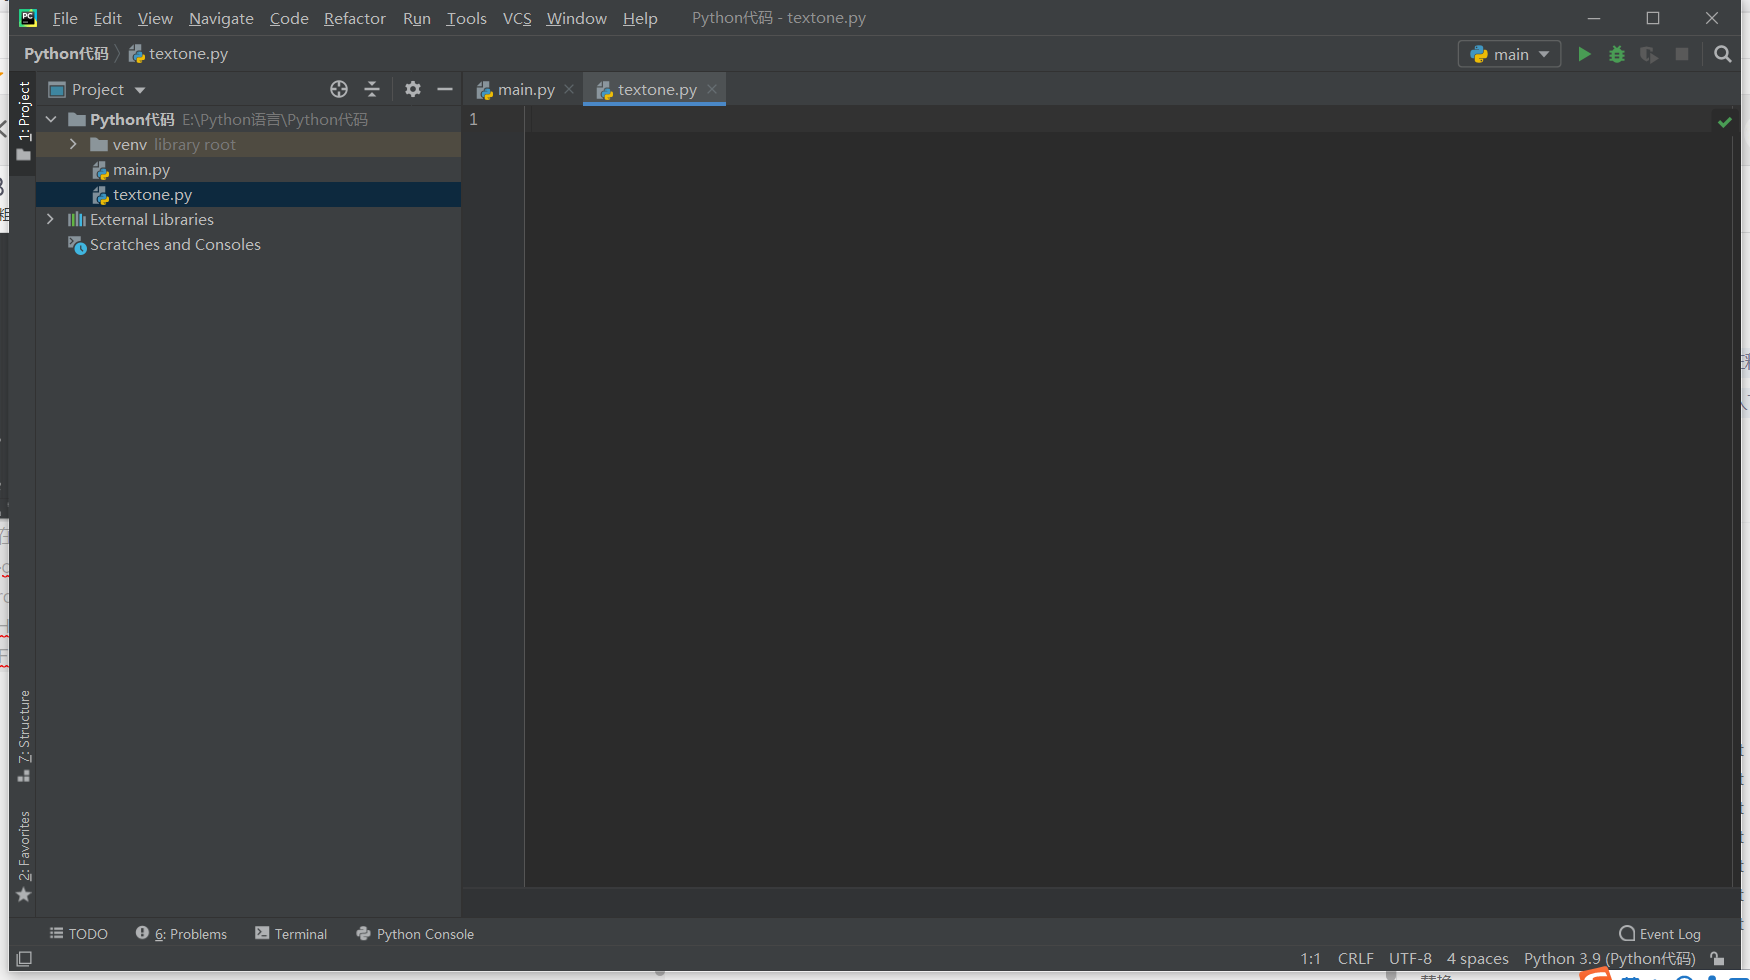Image resolution: width=1750 pixels, height=980 pixels.
Task: Open the View menu
Action: (155, 18)
